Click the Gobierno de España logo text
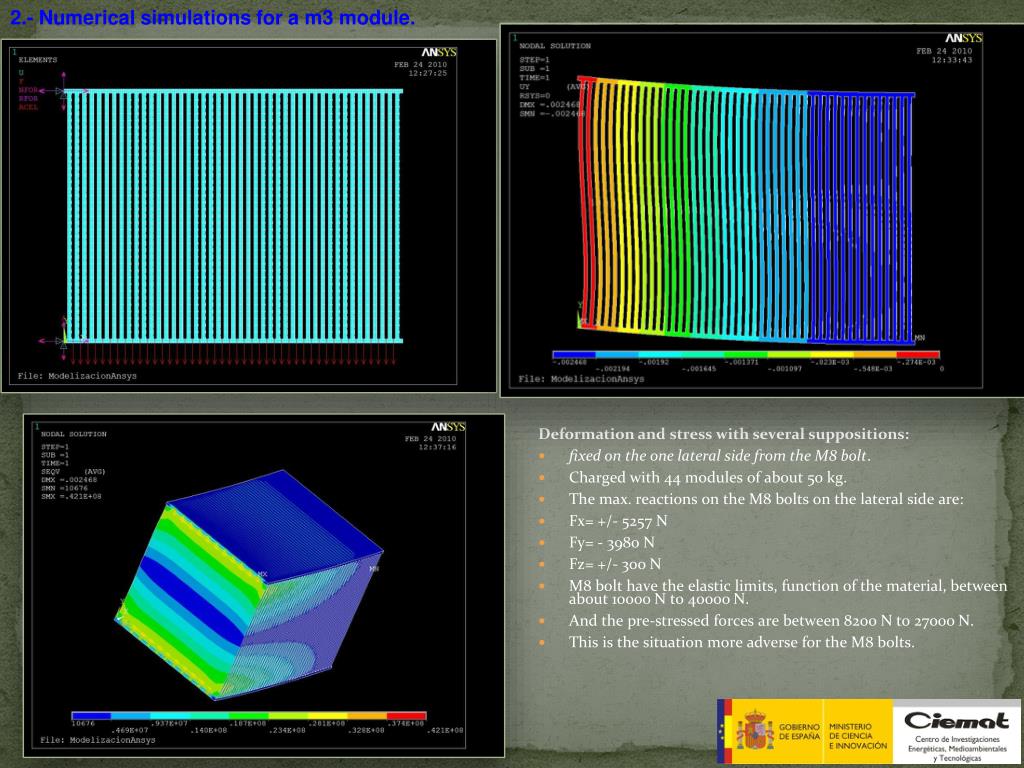Viewport: 1024px width, 768px height. click(x=799, y=731)
